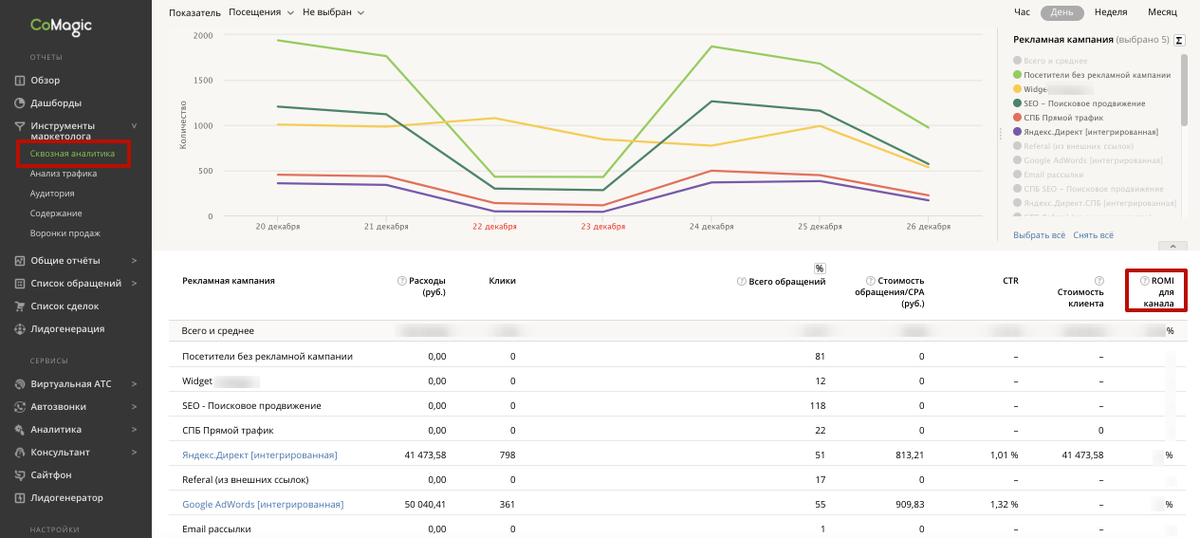1200x538 pixels.
Task: Click the Общие отчёты sidebar icon
Action: (20, 261)
